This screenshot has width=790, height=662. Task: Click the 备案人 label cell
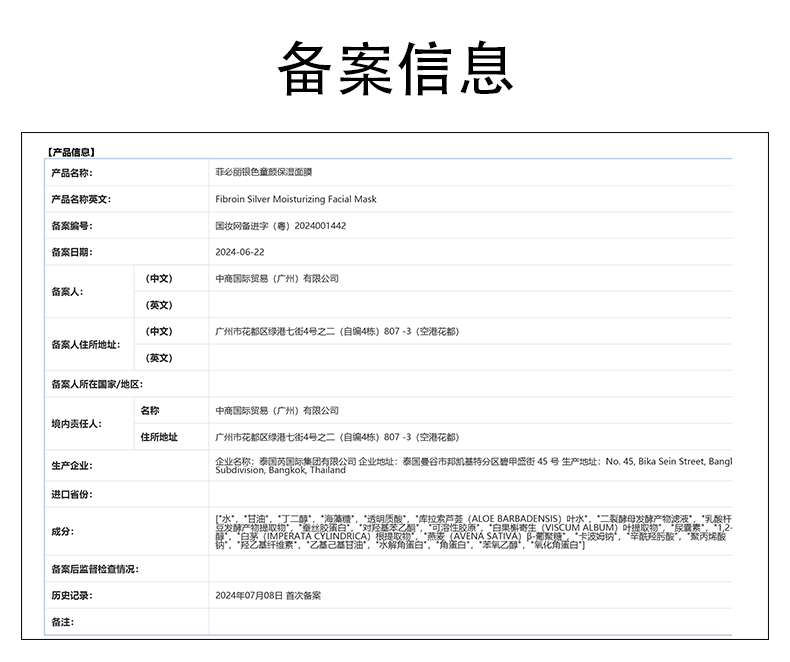(x=67, y=292)
